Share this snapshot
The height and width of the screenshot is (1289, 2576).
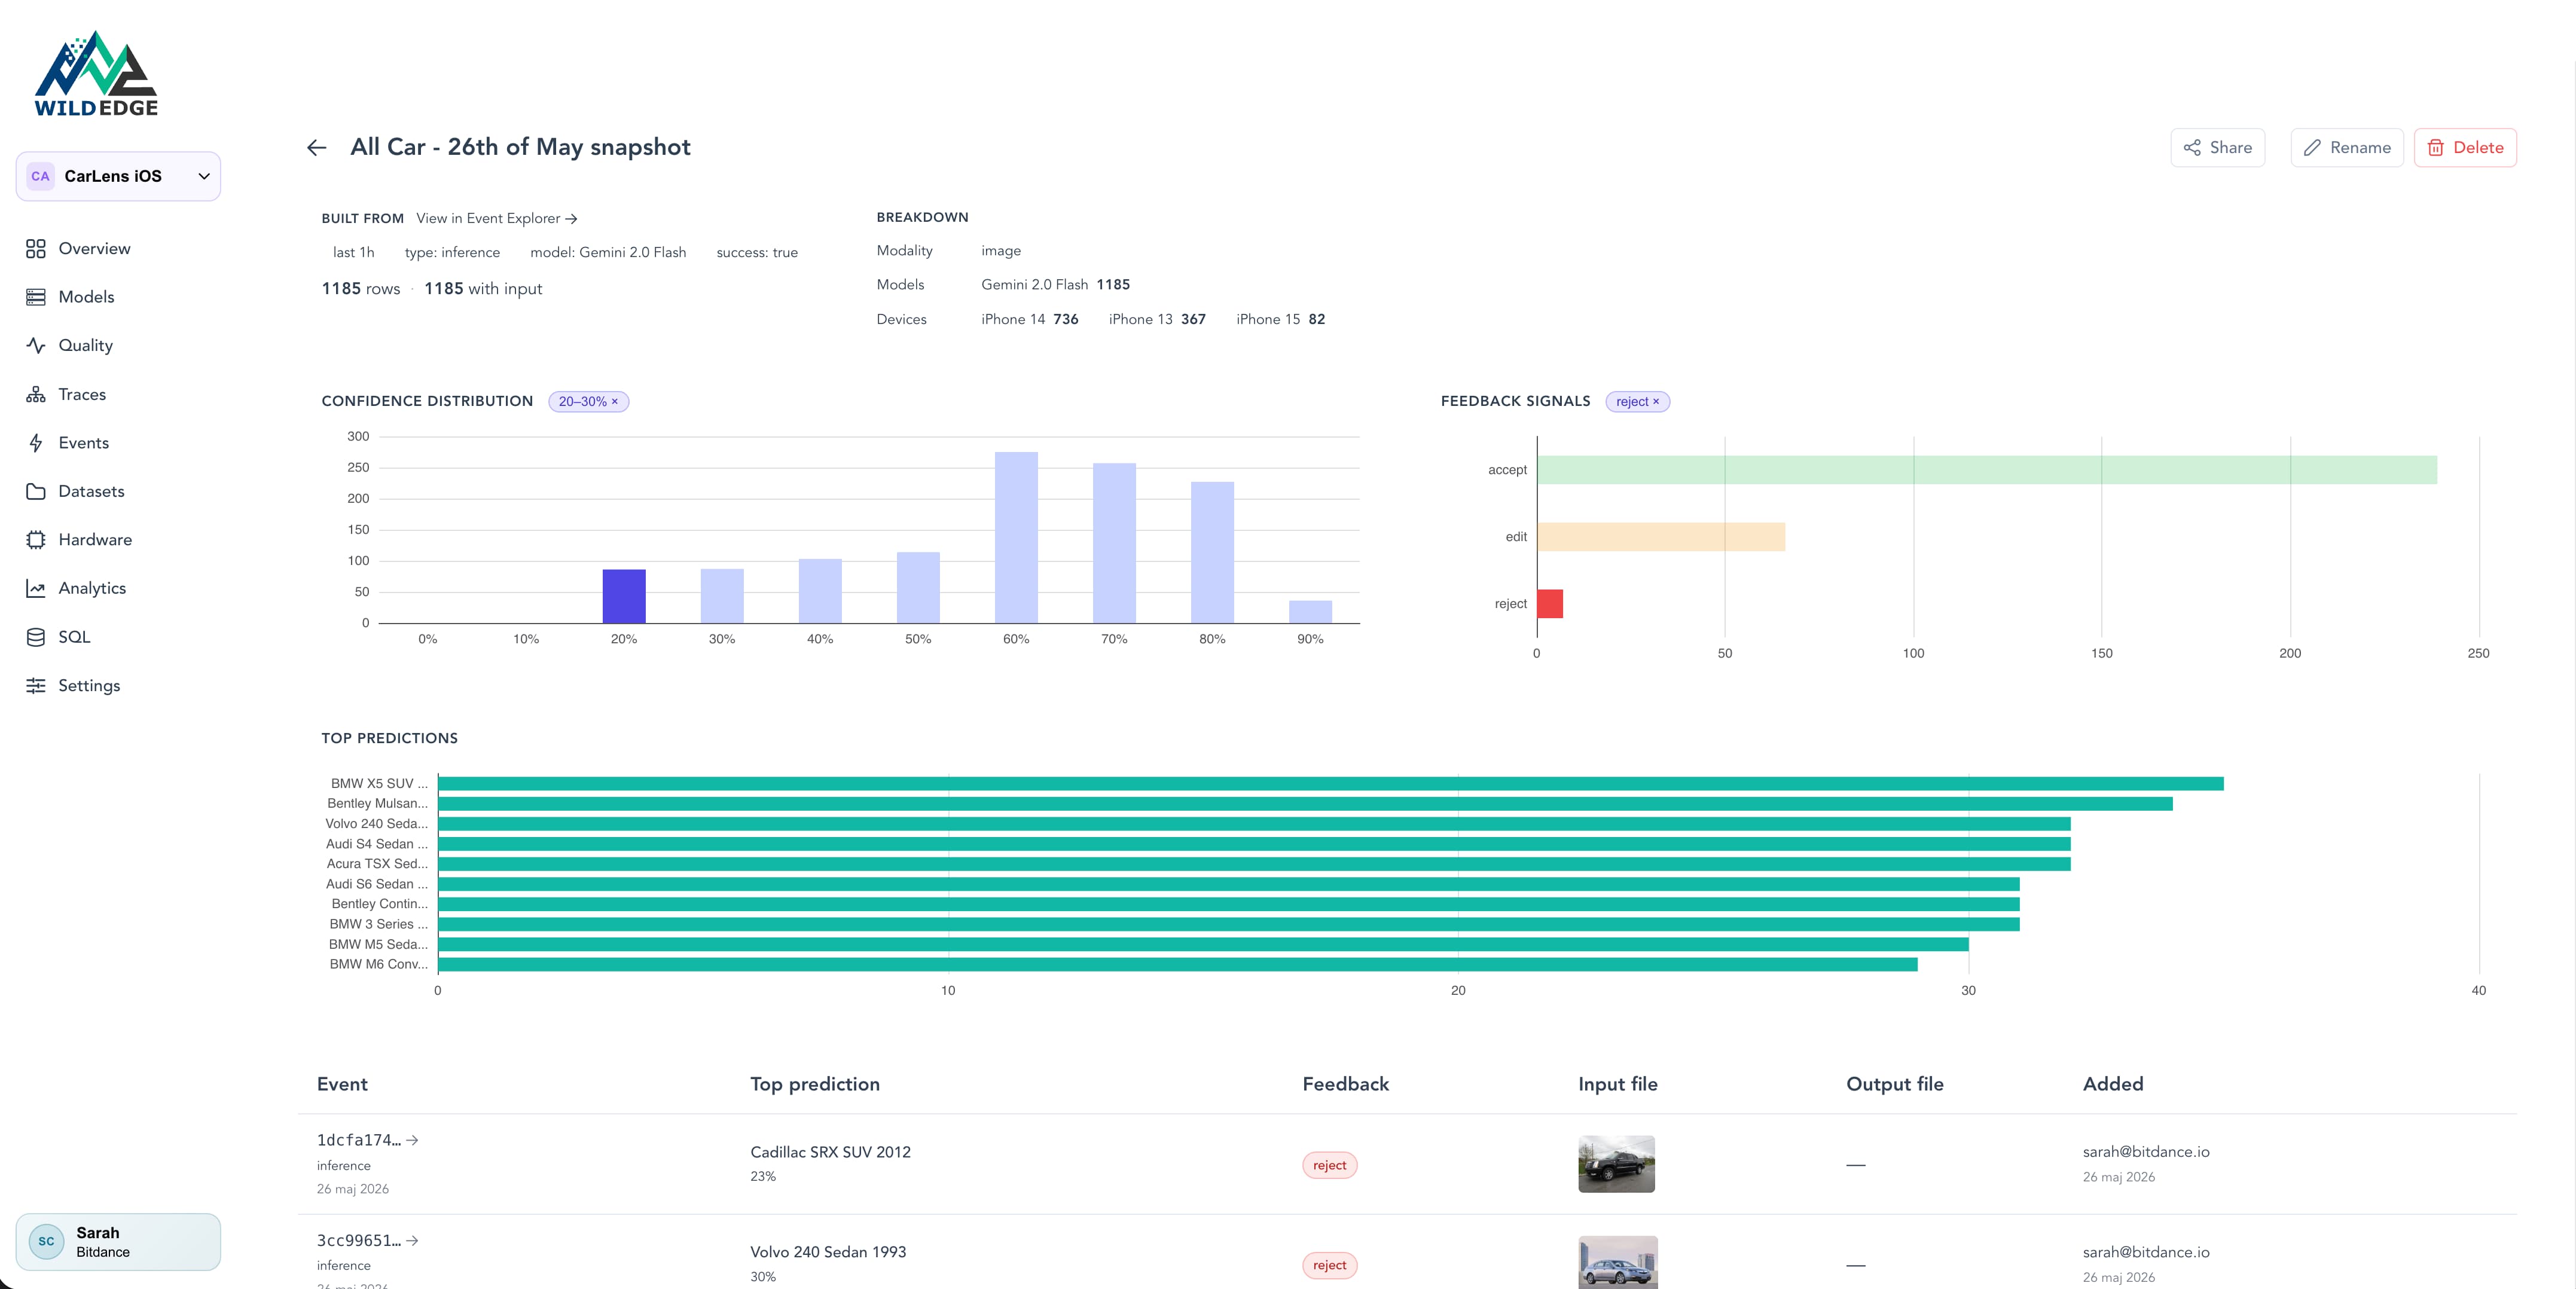click(2217, 148)
